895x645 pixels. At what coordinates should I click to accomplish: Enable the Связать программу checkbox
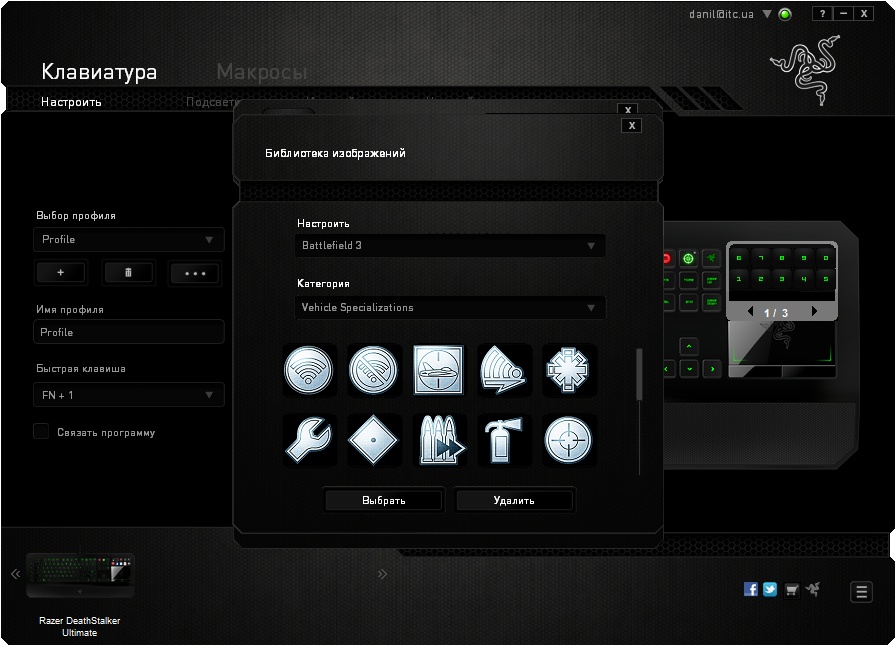[x=41, y=432]
